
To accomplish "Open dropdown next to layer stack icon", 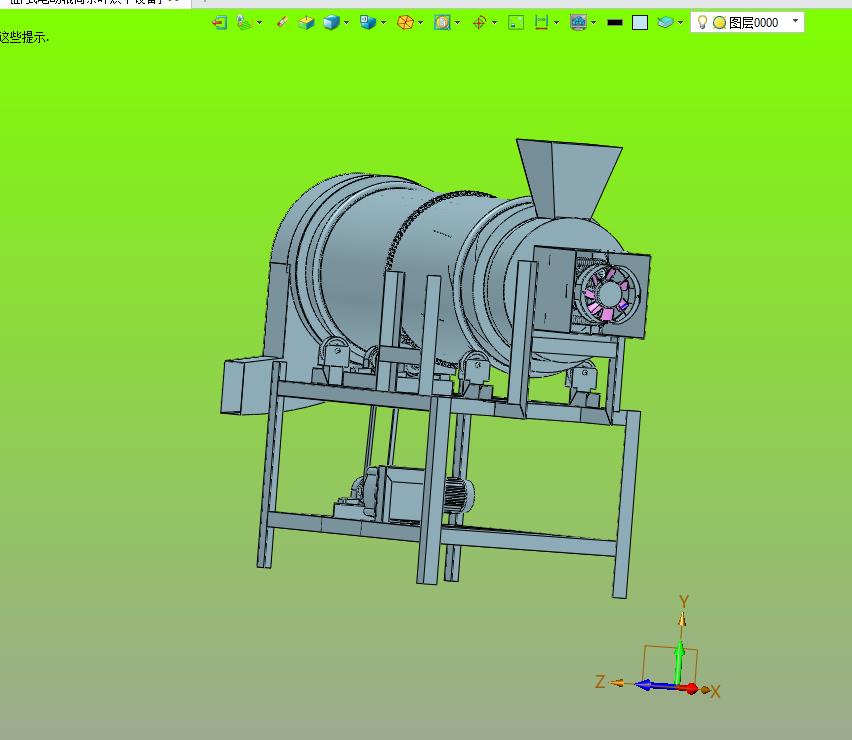I will point(680,23).
